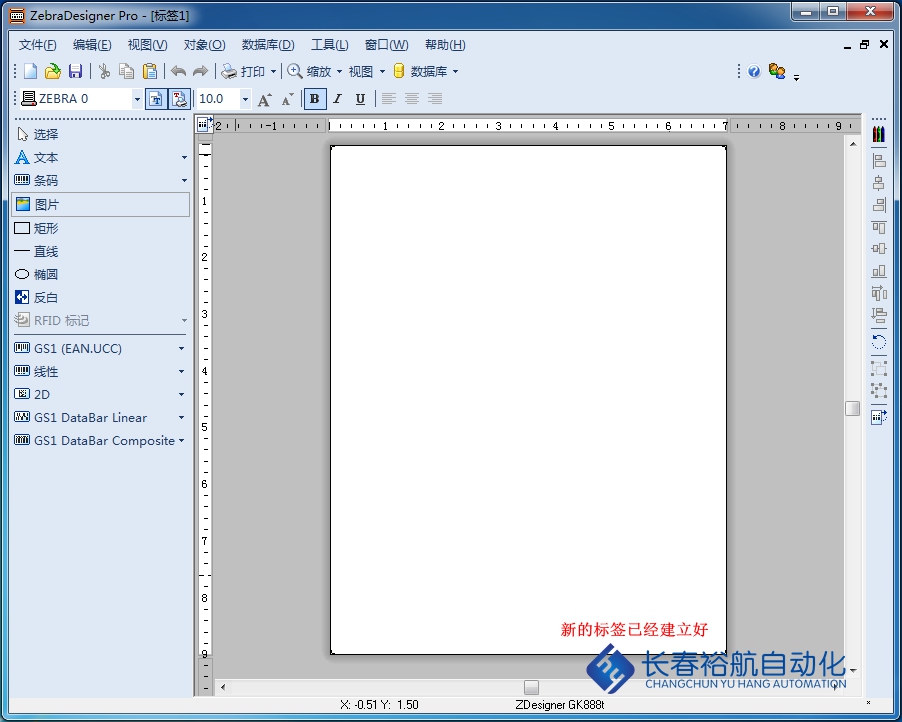This screenshot has width=902, height=722.
Task: Expand the 2D barcode list
Action: (x=181, y=395)
